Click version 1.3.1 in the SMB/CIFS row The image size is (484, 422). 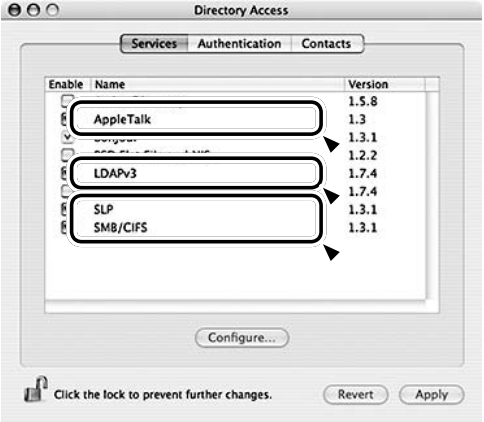point(363,228)
